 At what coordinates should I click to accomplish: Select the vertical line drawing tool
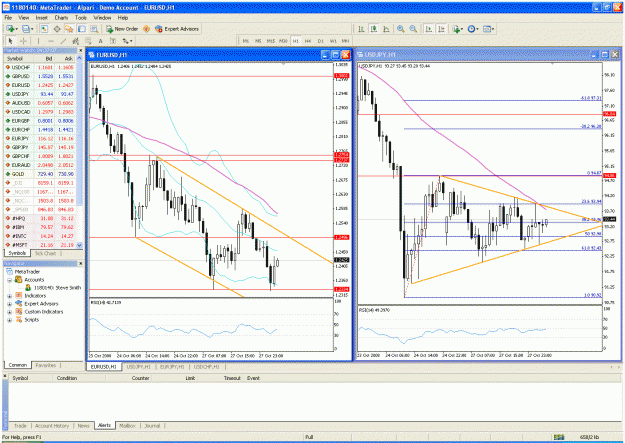tap(38, 41)
